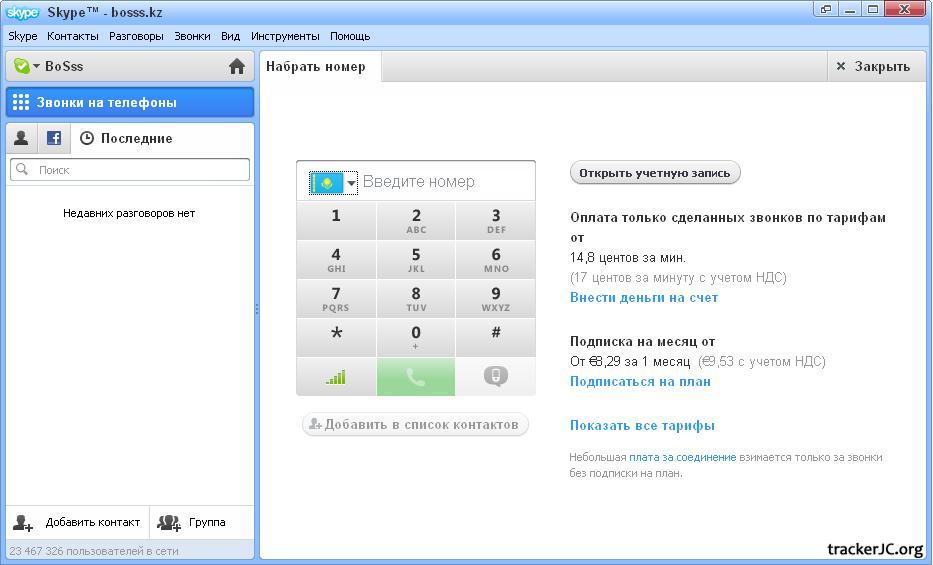The image size is (933, 565).
Task: Open the Звонки menu
Action: [x=192, y=36]
